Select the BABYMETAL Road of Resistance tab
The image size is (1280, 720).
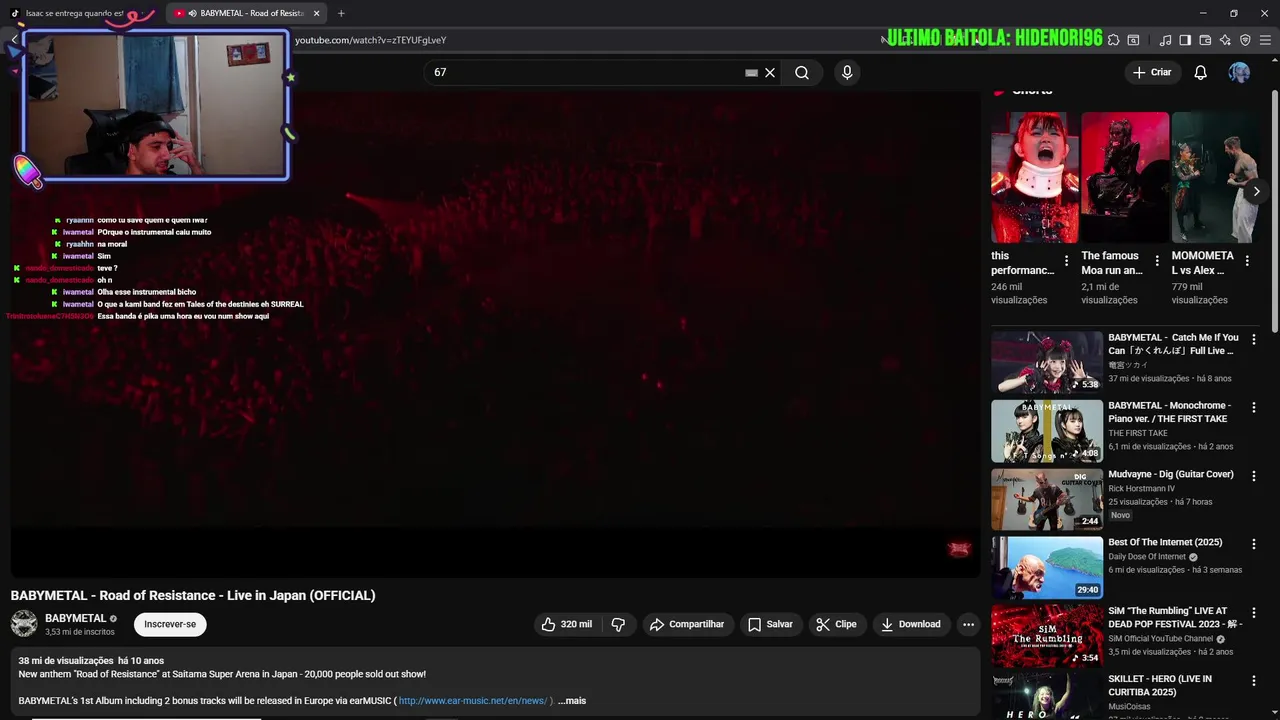point(246,13)
